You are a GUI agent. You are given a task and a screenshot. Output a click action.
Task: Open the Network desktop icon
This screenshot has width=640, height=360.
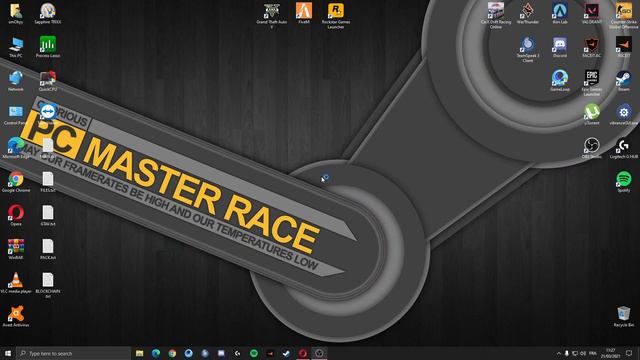[16, 80]
